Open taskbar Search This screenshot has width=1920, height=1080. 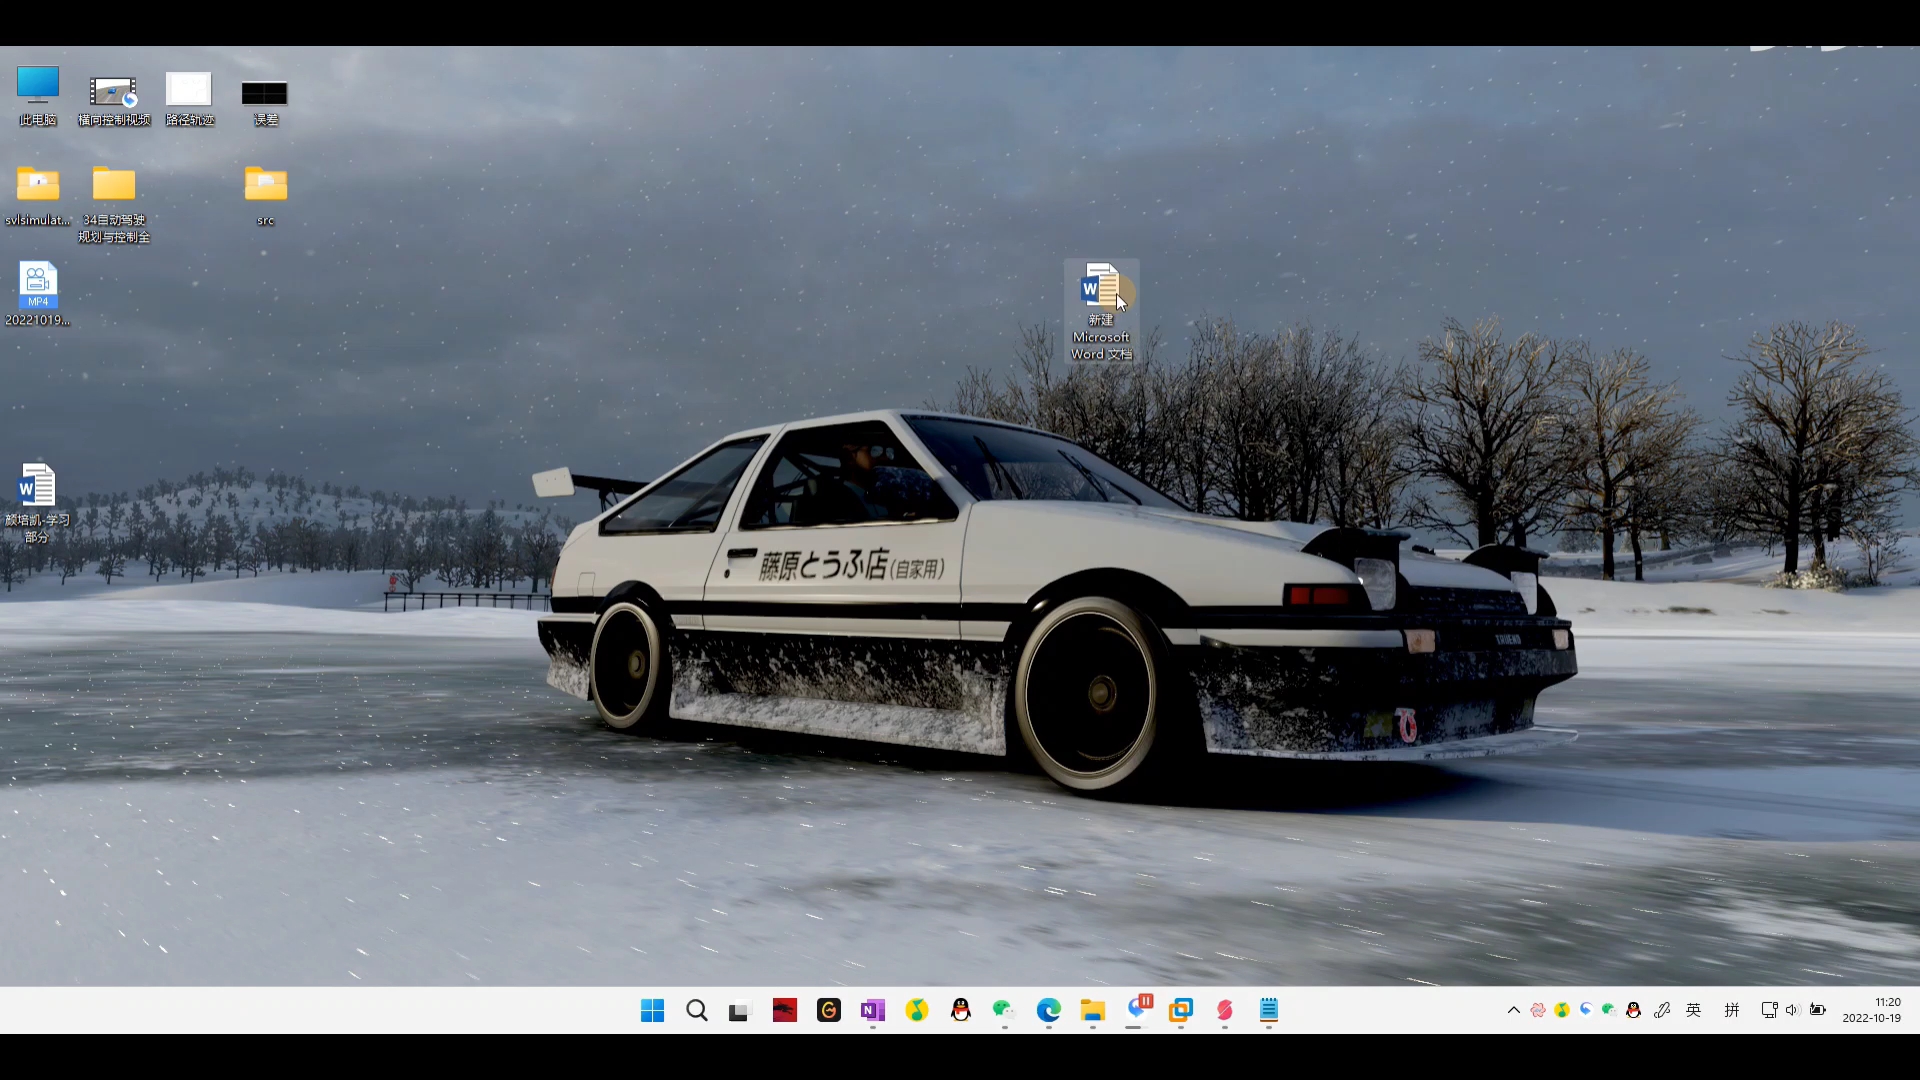(697, 1011)
